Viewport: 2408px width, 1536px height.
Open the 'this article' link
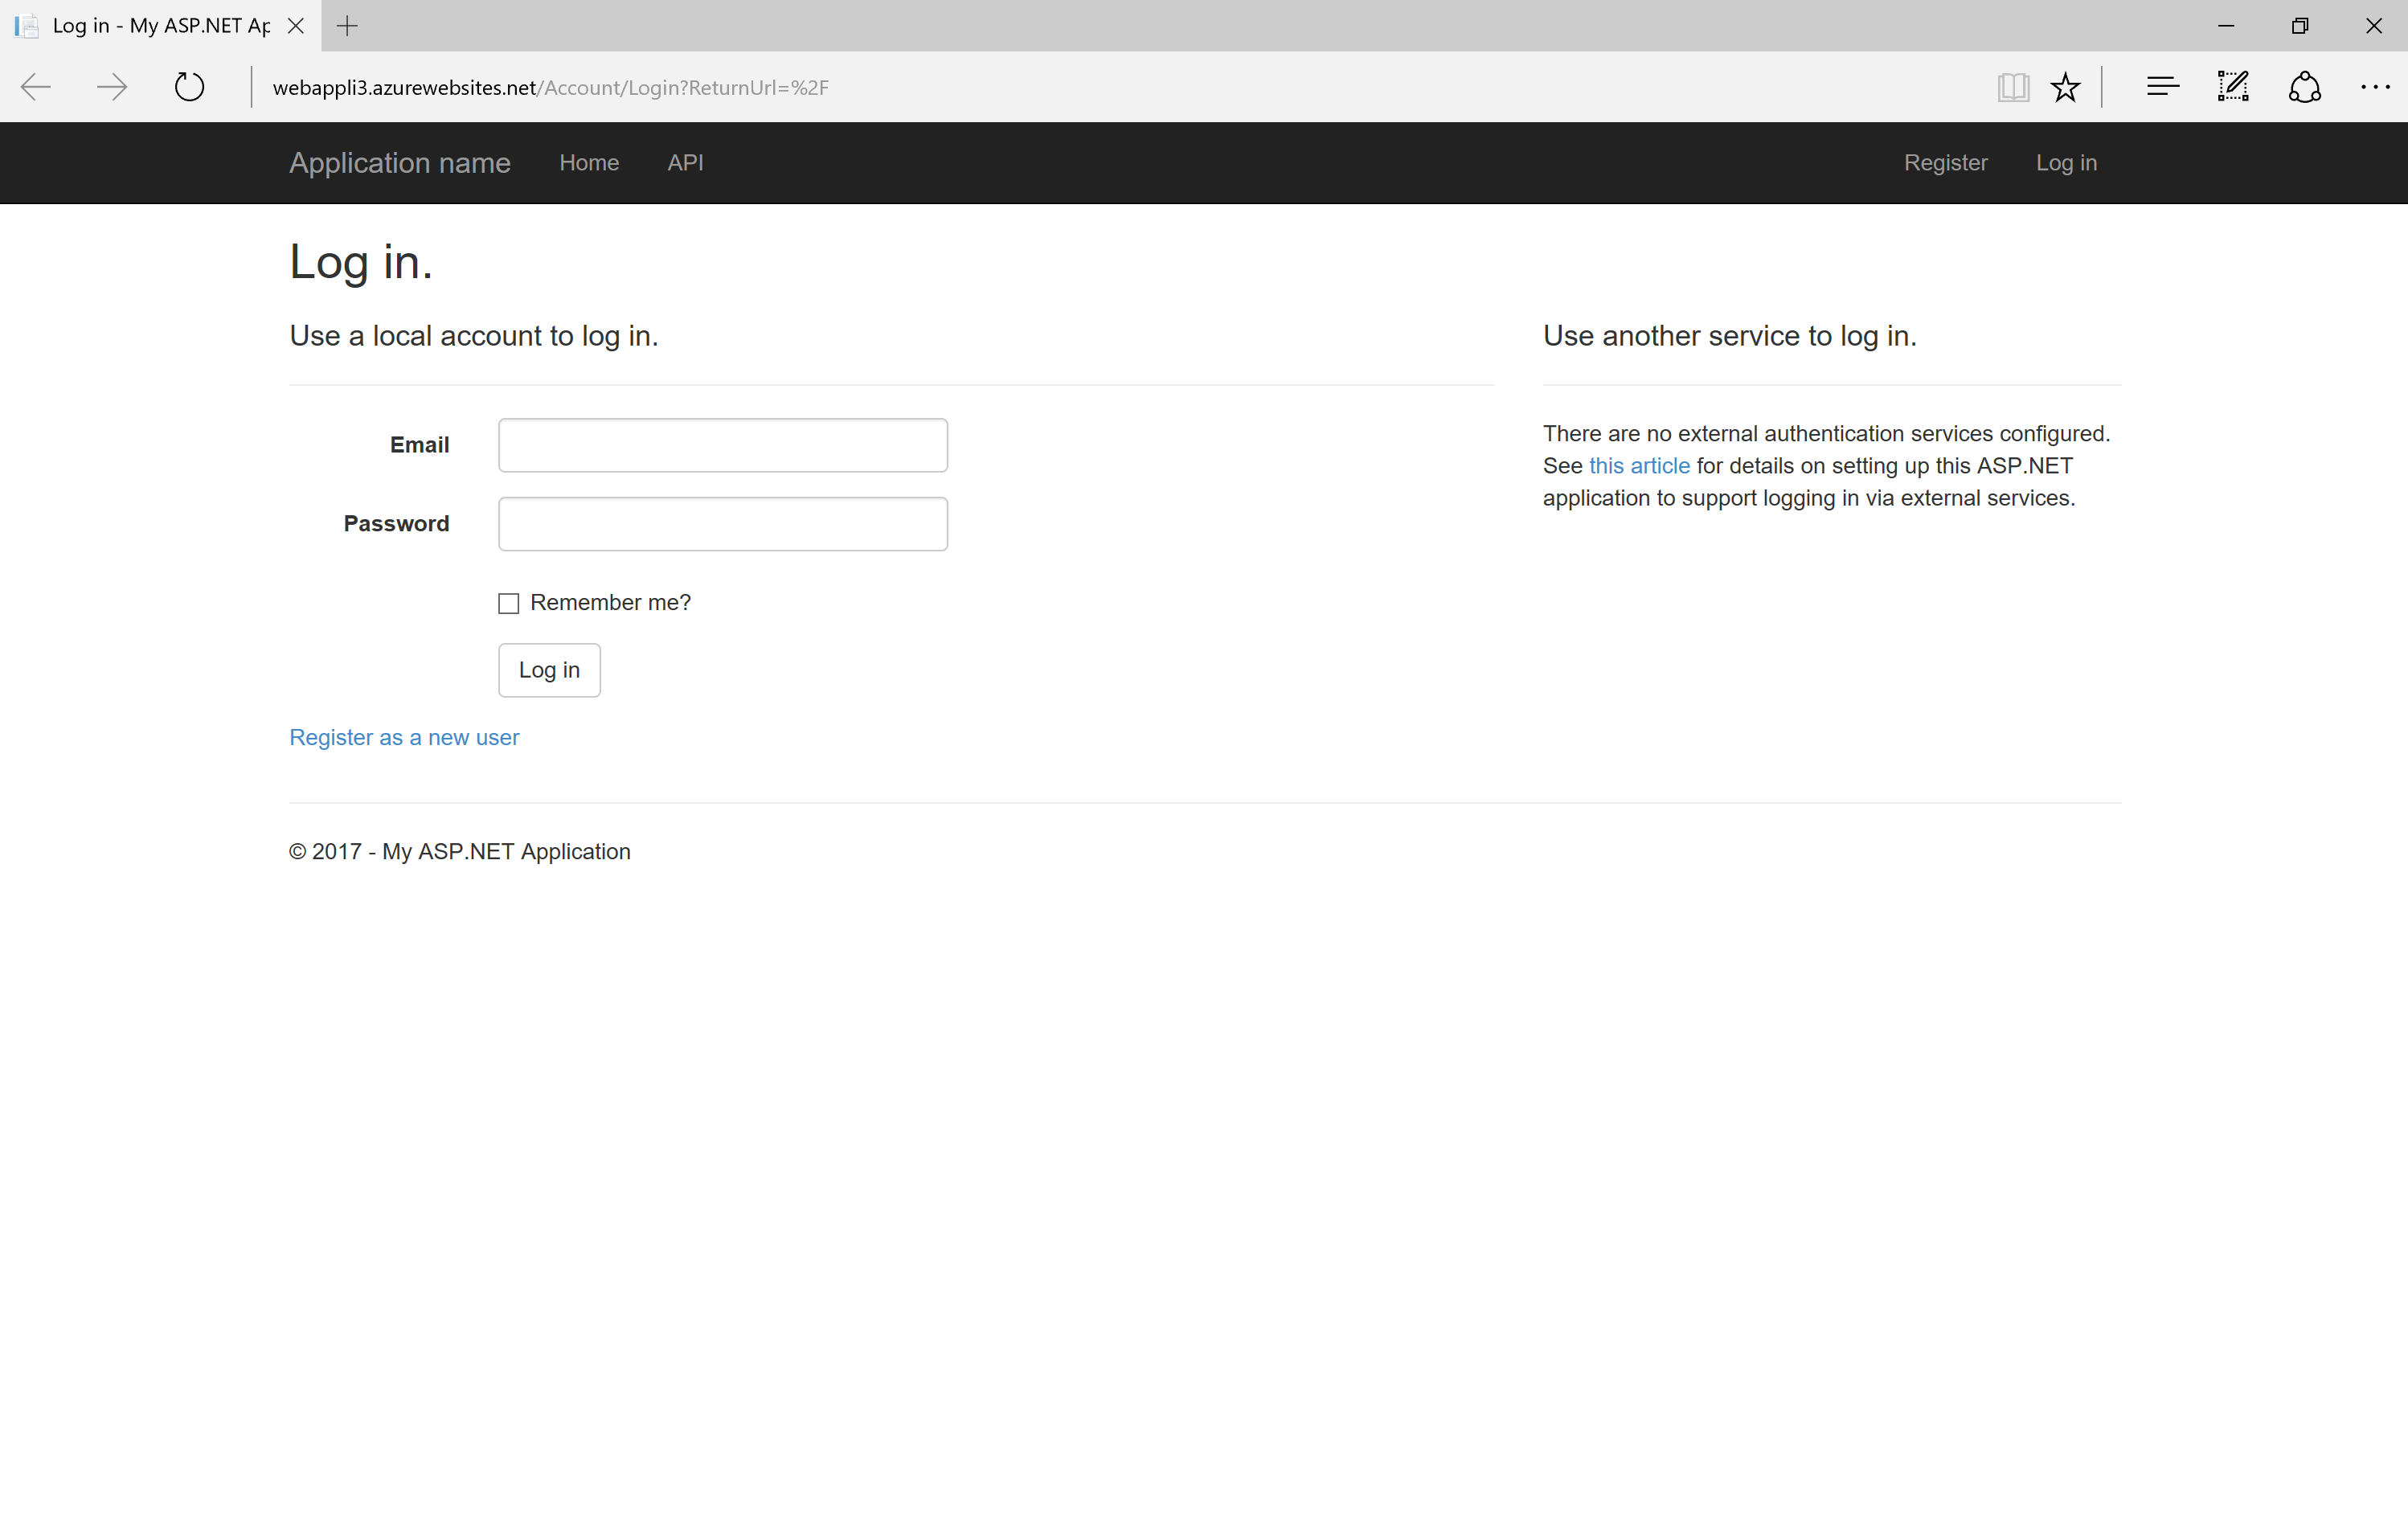pos(1639,466)
